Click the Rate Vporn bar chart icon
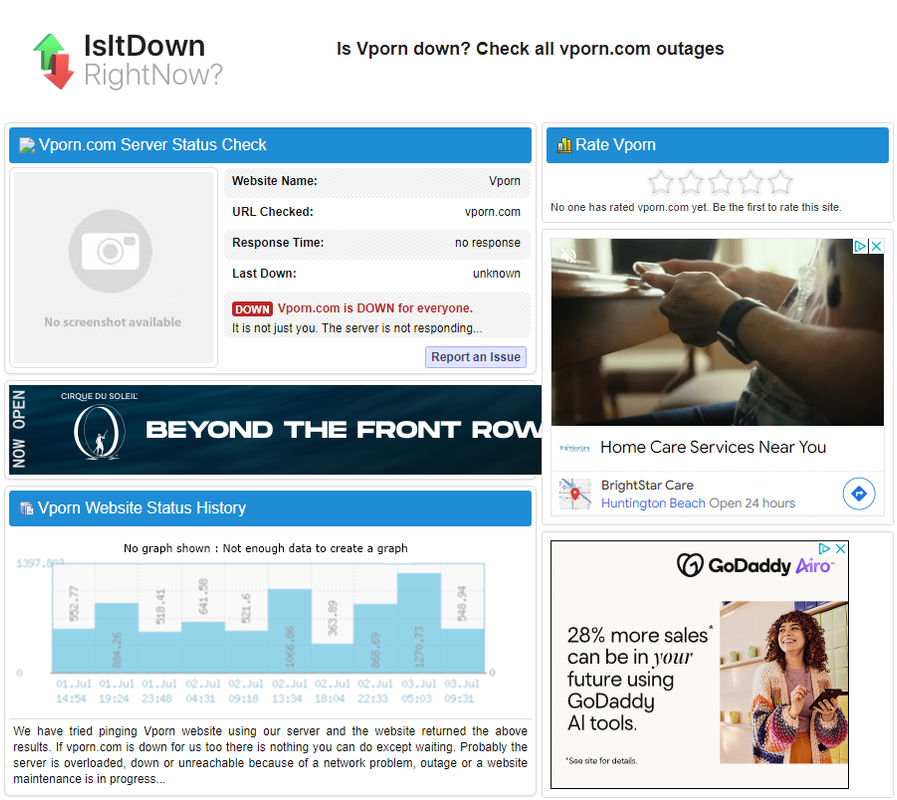Viewport: 897px width, 800px height. click(564, 145)
